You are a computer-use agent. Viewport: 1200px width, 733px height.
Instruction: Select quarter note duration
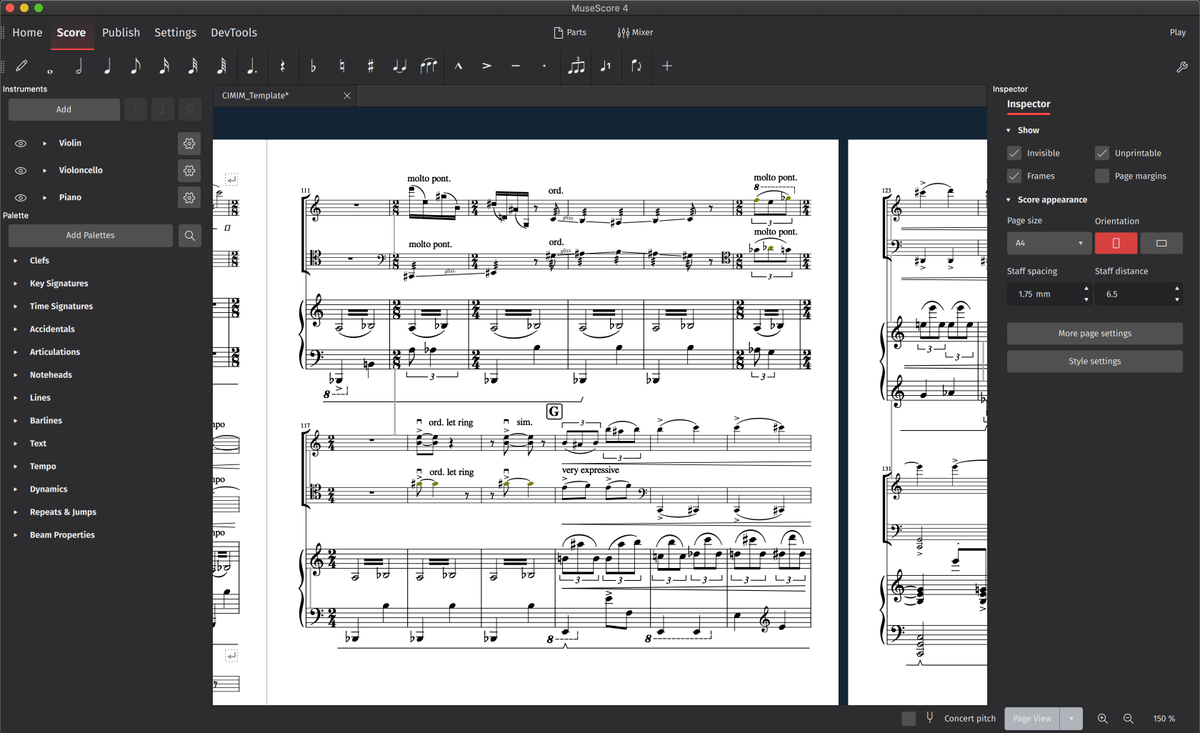pos(107,66)
